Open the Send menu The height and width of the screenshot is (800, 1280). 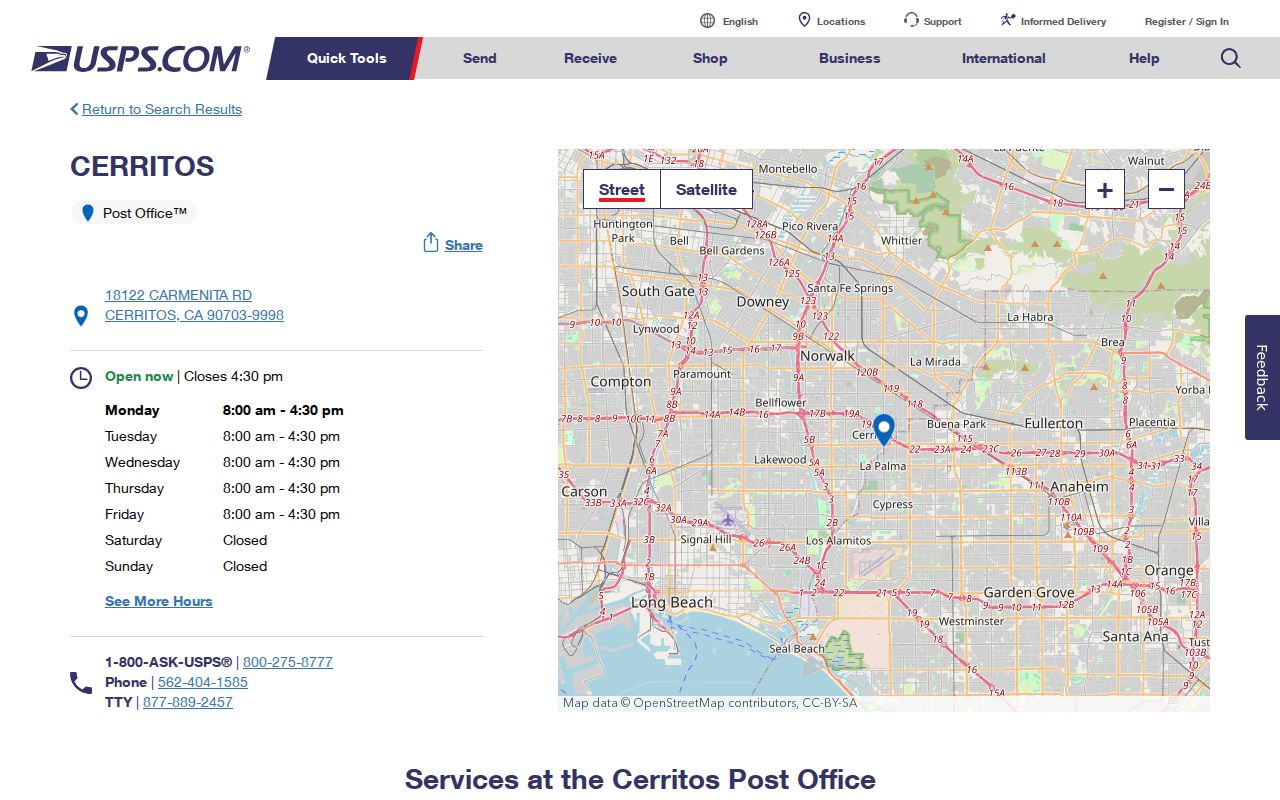click(x=479, y=58)
